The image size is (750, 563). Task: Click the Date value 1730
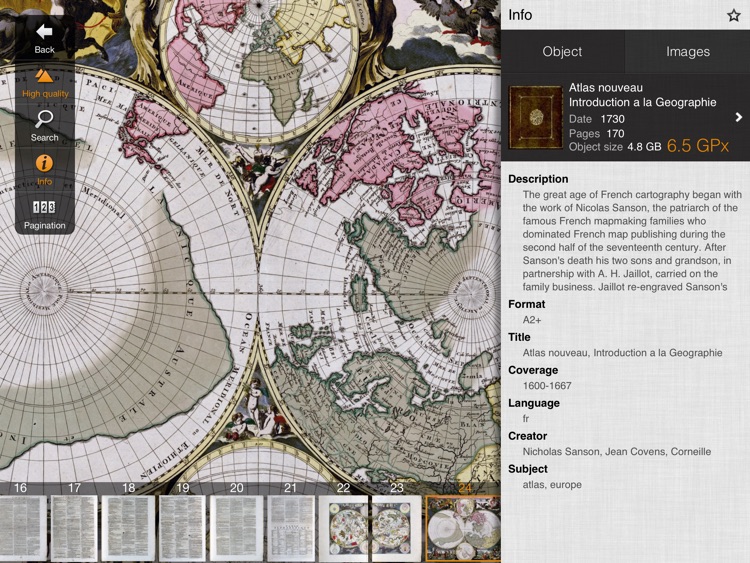[x=613, y=119]
